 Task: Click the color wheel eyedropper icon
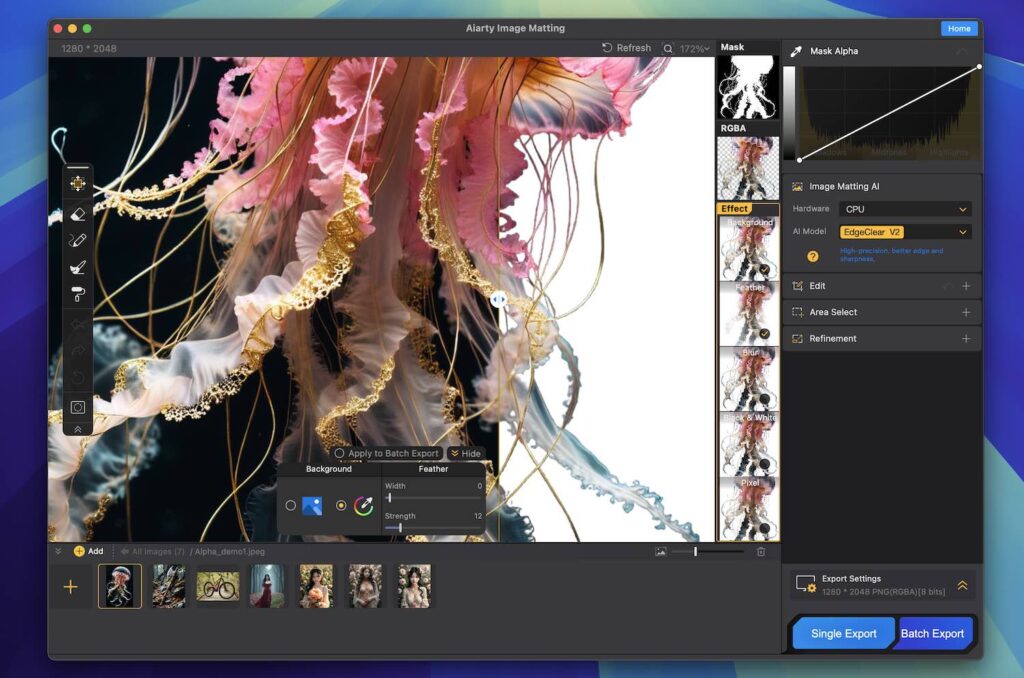364,506
